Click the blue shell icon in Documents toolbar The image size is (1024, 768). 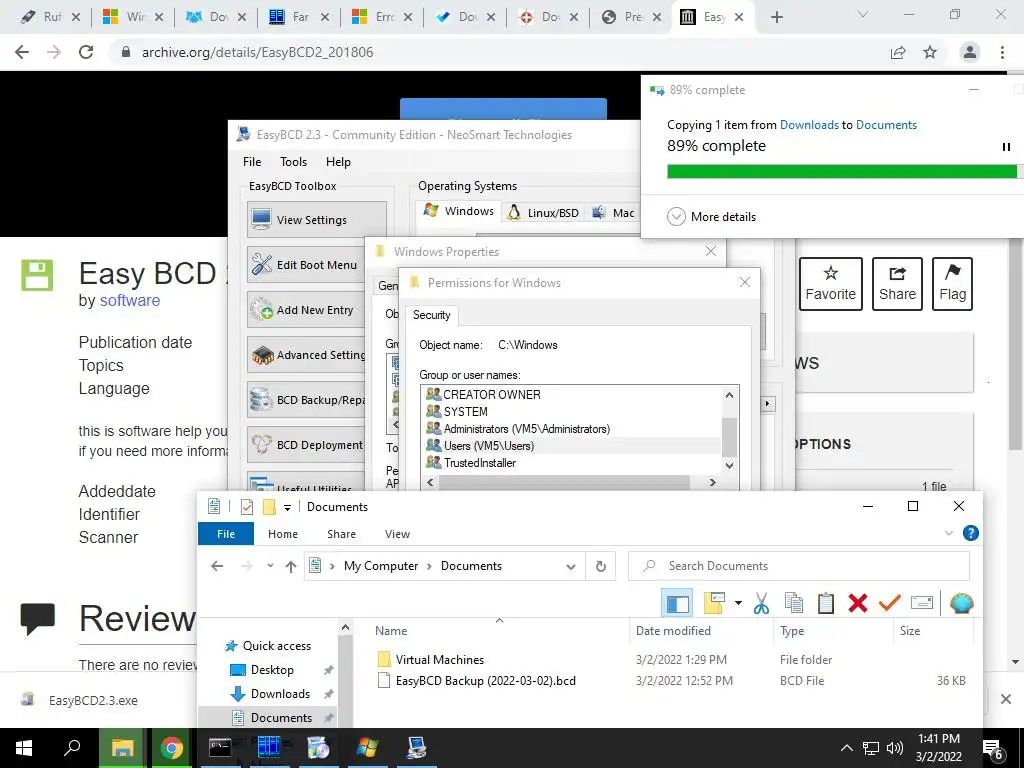click(961, 603)
